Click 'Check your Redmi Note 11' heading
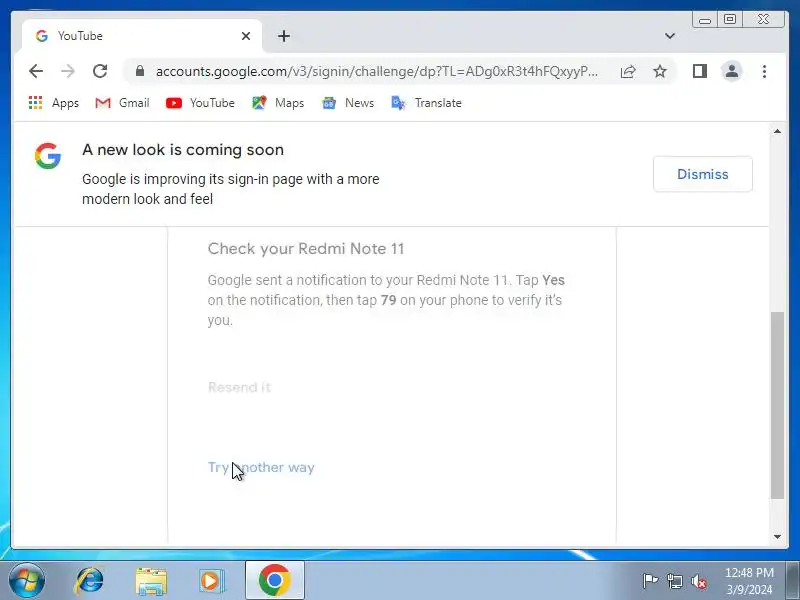The image size is (800, 600). tap(306, 248)
